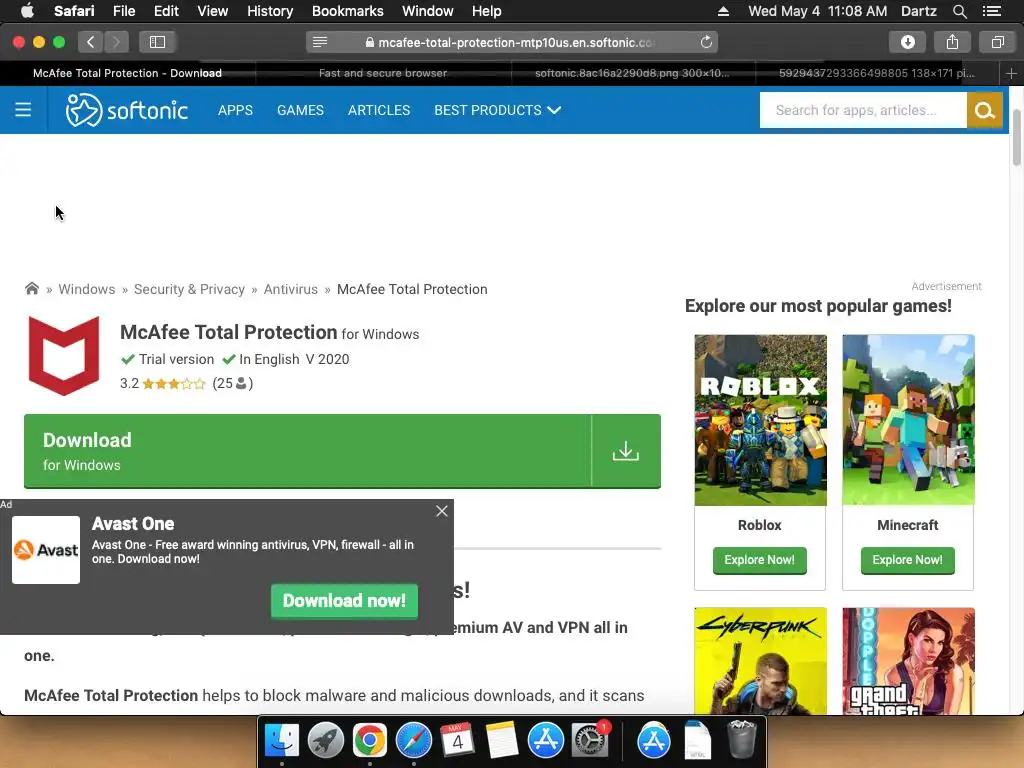This screenshot has height=768, width=1024.
Task: Open the Bookmarks menu
Action: pyautogui.click(x=347, y=11)
